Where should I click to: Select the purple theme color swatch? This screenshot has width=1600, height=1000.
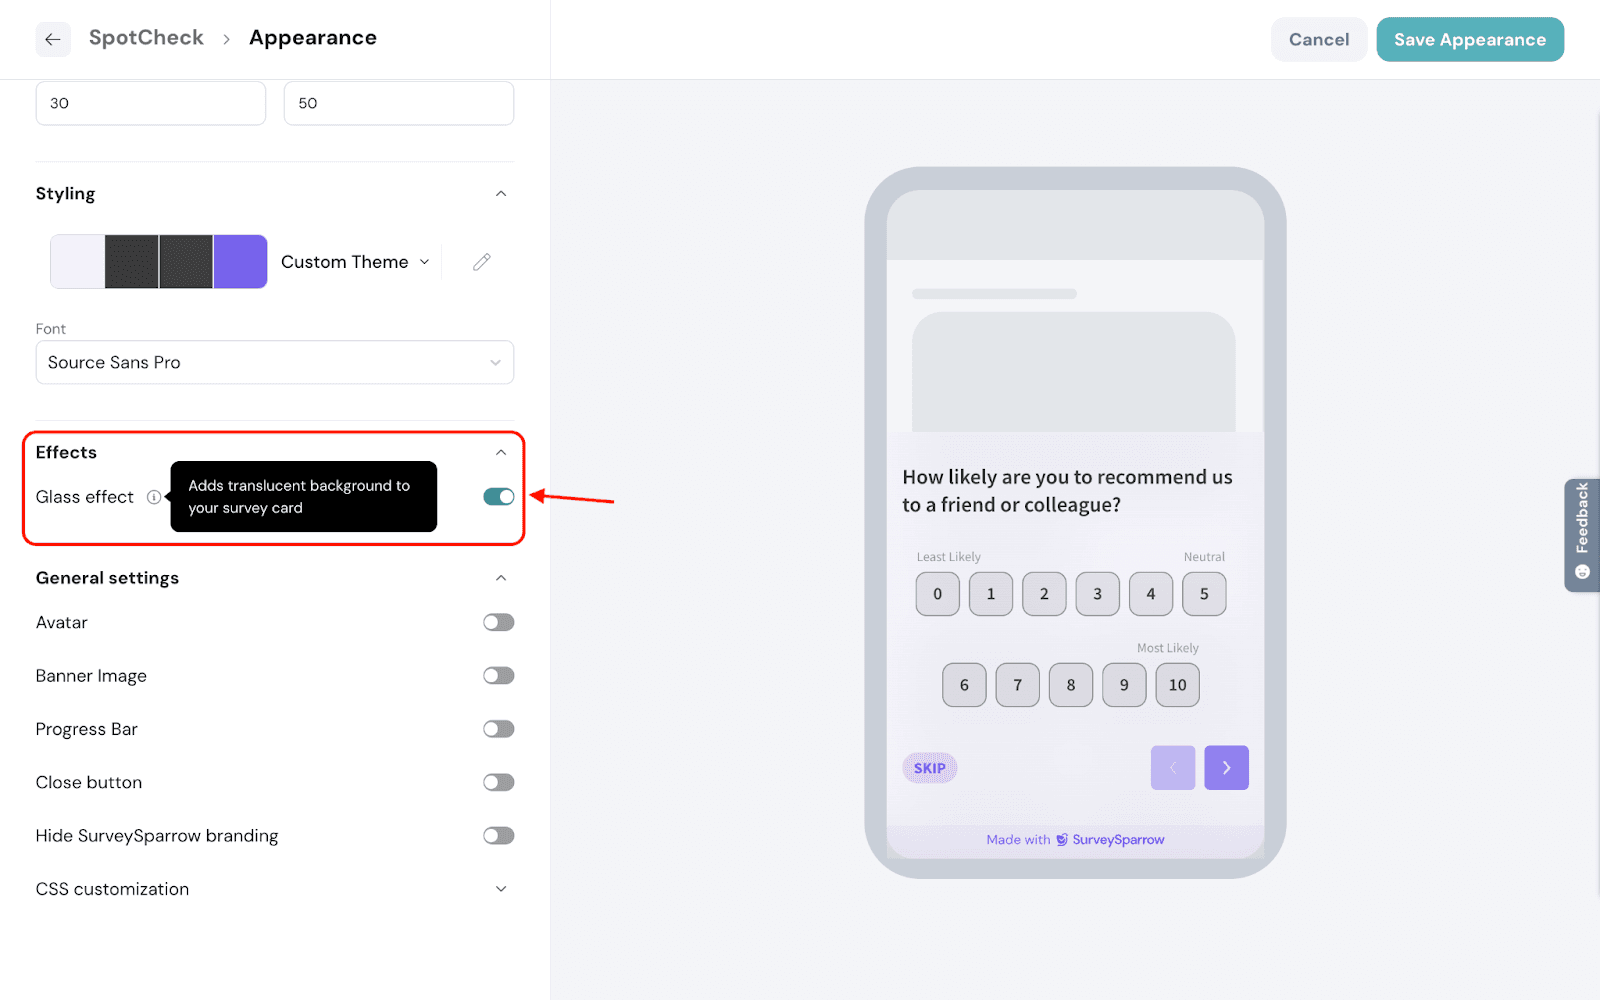pyautogui.click(x=240, y=262)
